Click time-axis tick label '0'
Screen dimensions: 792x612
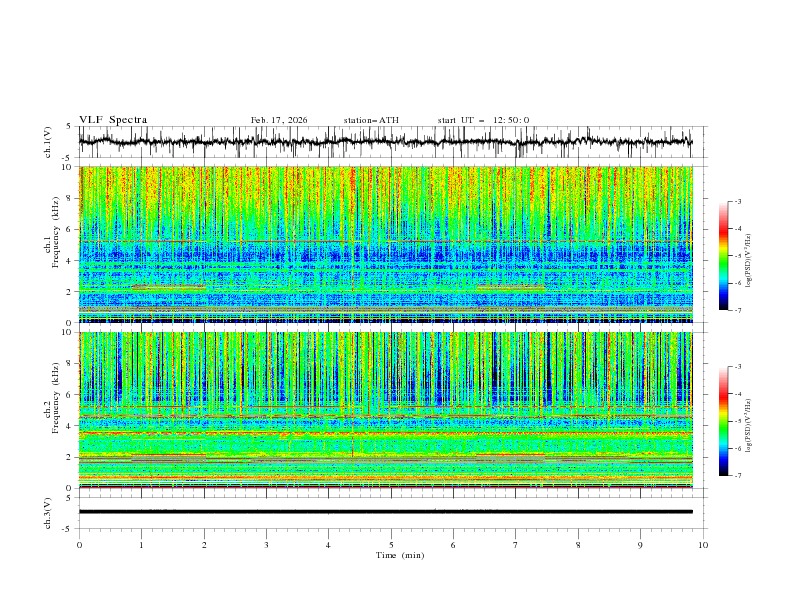pyautogui.click(x=79, y=545)
